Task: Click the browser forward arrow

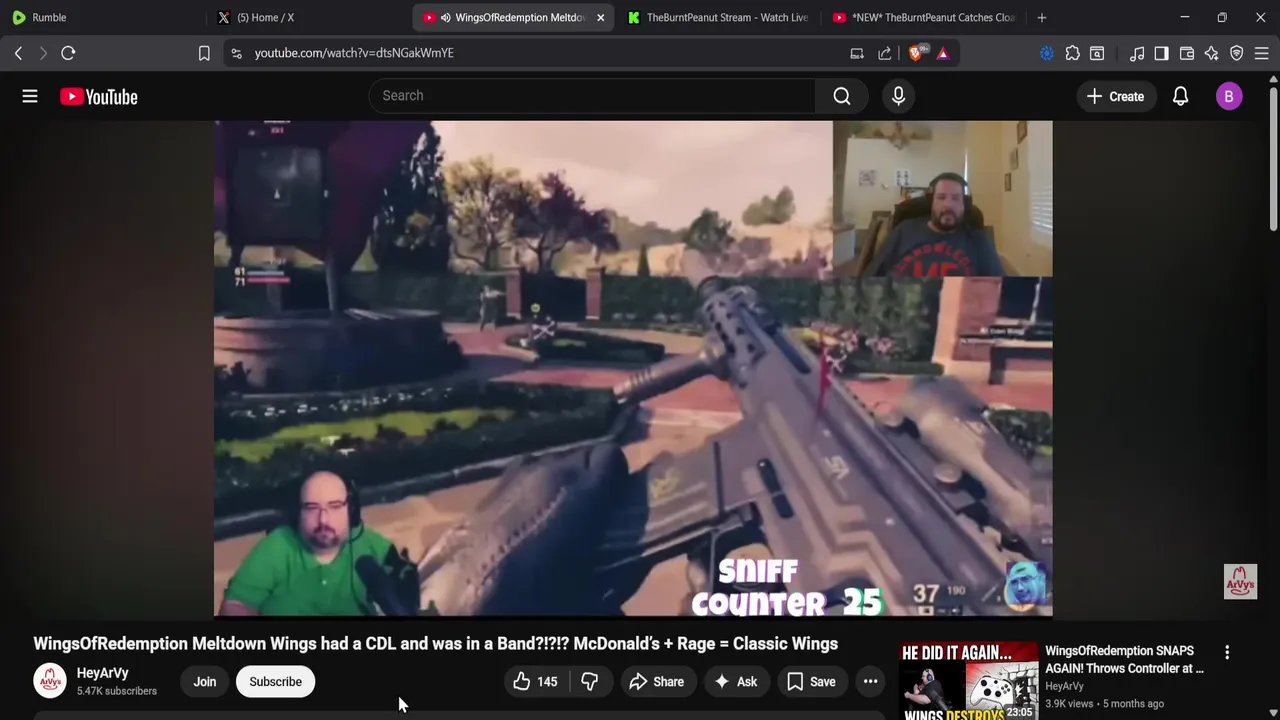Action: 43,53
